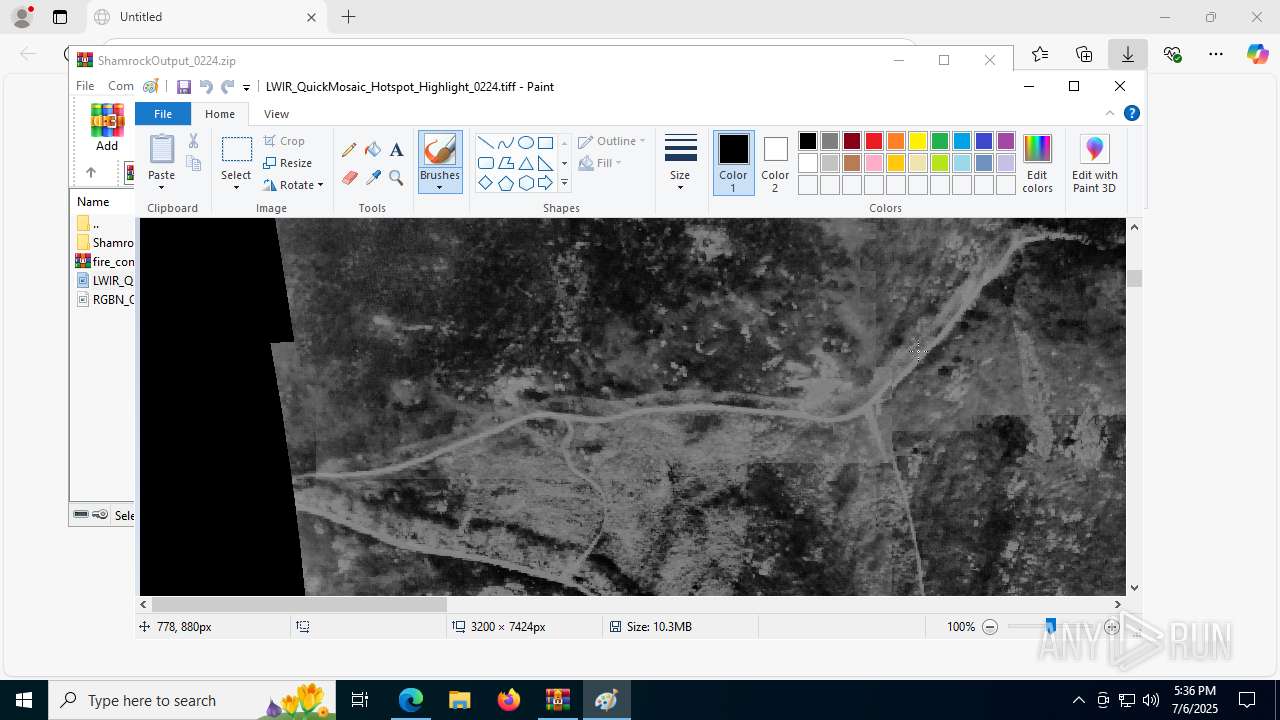
Task: Choose the Oval shape
Action: pyautogui.click(x=525, y=142)
